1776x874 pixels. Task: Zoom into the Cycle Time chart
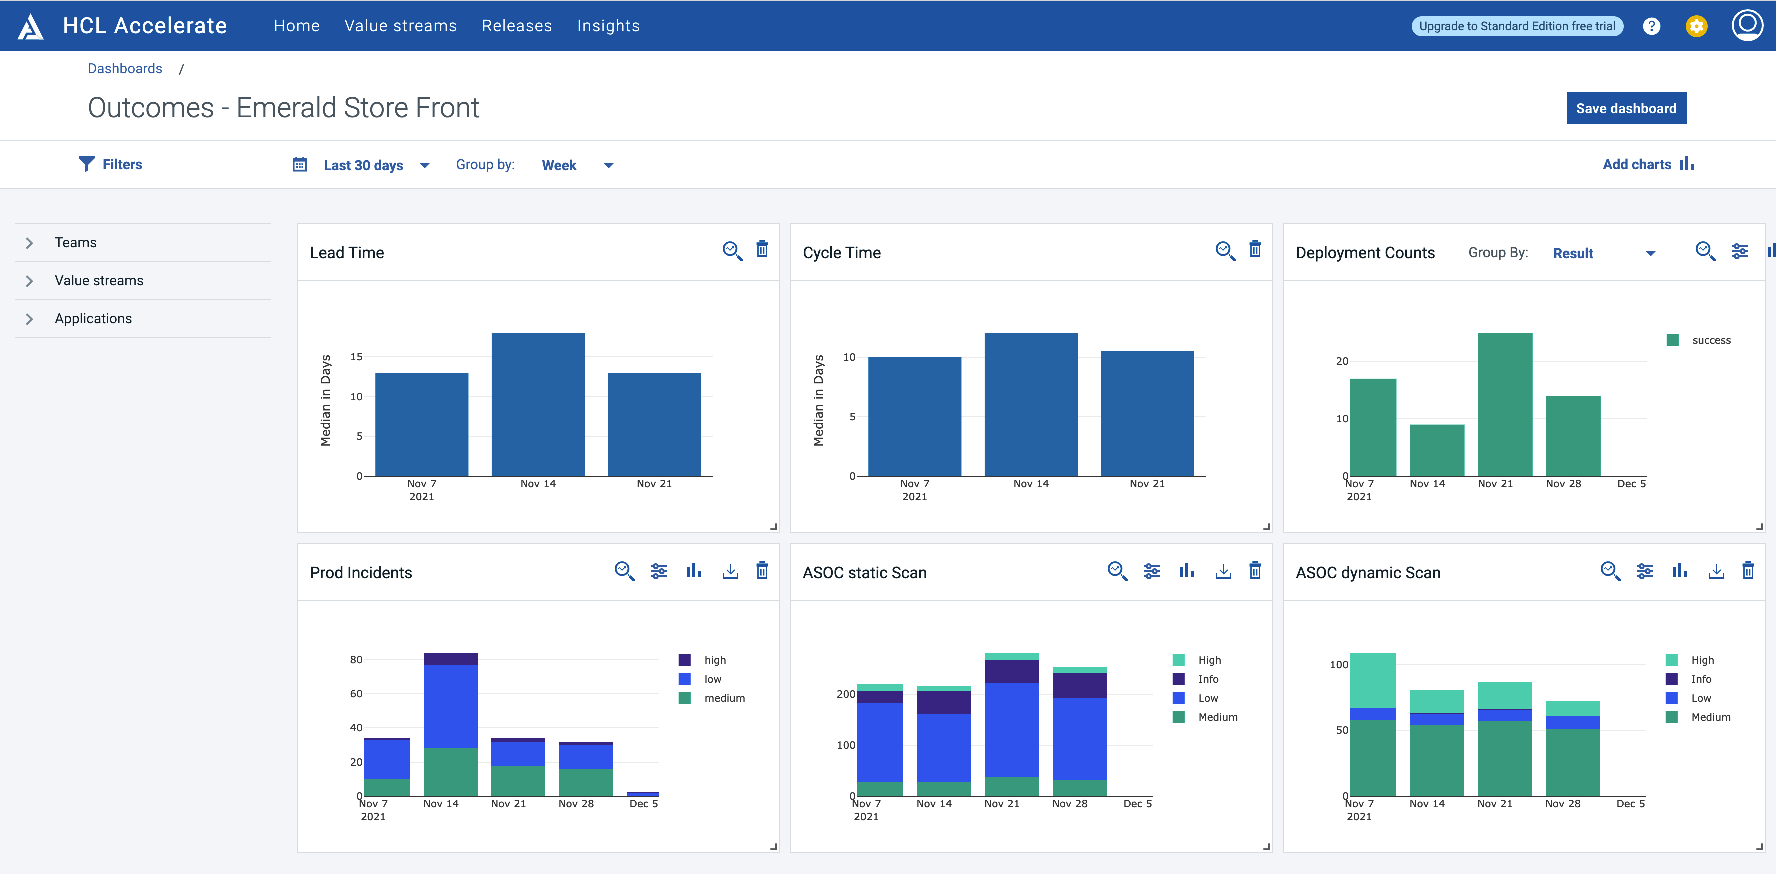(1225, 251)
